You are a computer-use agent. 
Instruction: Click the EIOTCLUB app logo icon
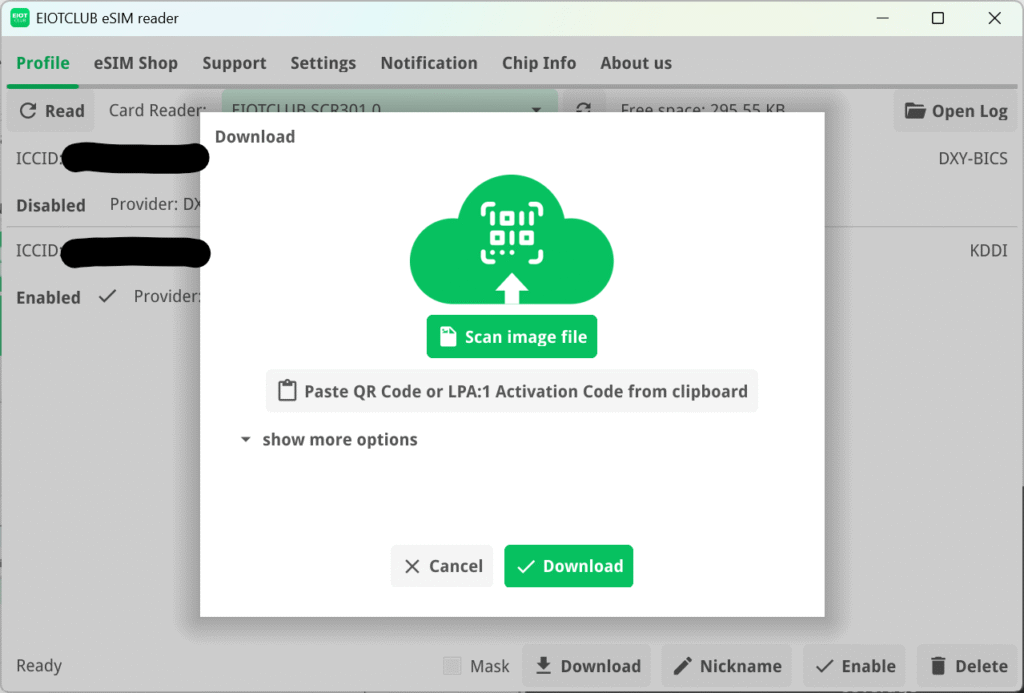tap(20, 18)
